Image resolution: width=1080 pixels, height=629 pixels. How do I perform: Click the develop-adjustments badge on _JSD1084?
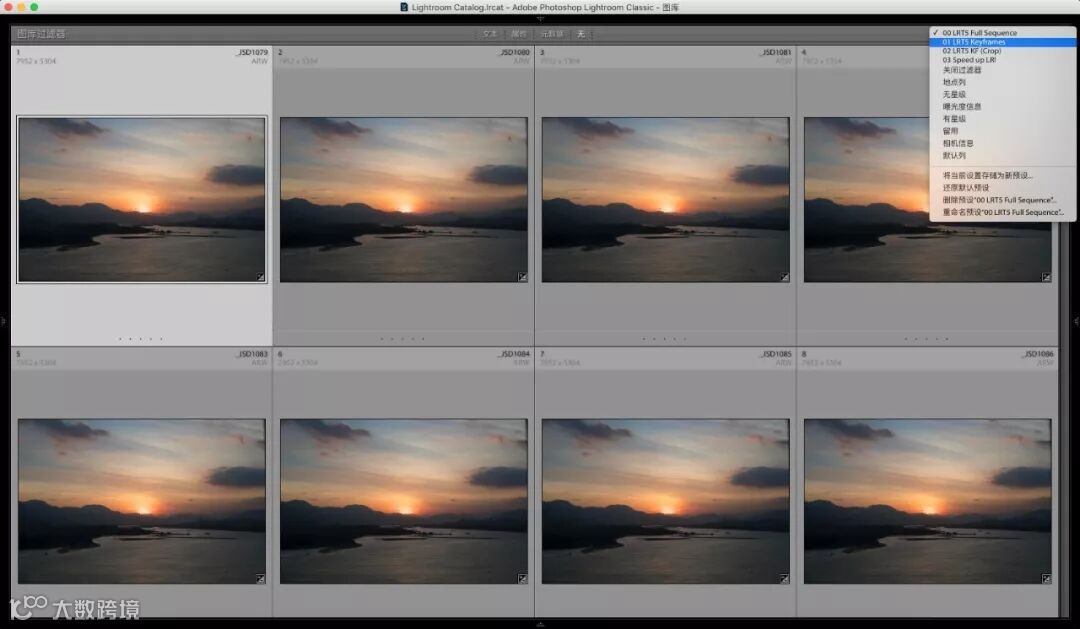(522, 579)
